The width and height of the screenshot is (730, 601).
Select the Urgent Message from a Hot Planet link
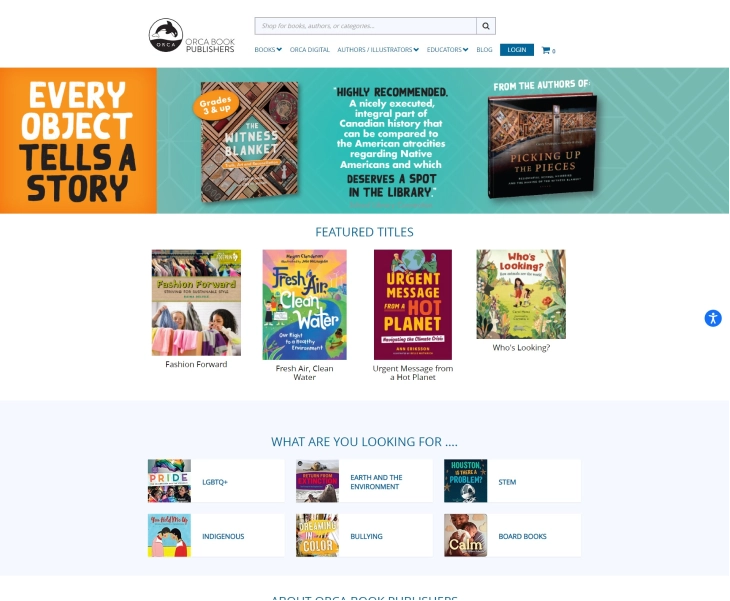[x=412, y=373]
